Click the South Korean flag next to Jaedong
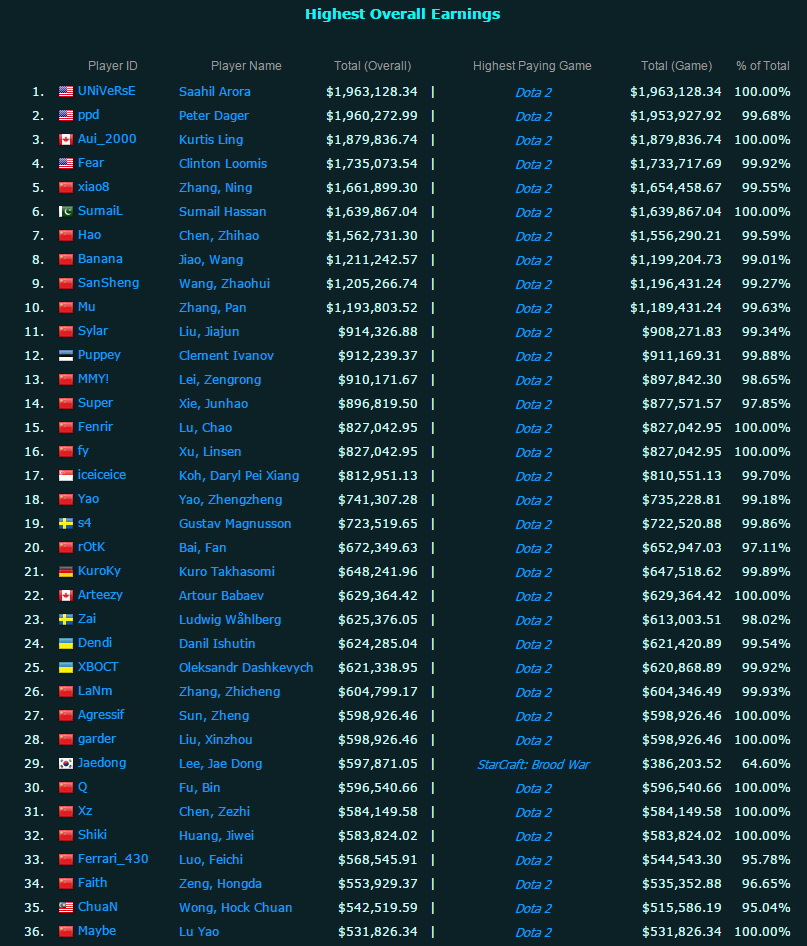The width and height of the screenshot is (807, 946). click(66, 764)
